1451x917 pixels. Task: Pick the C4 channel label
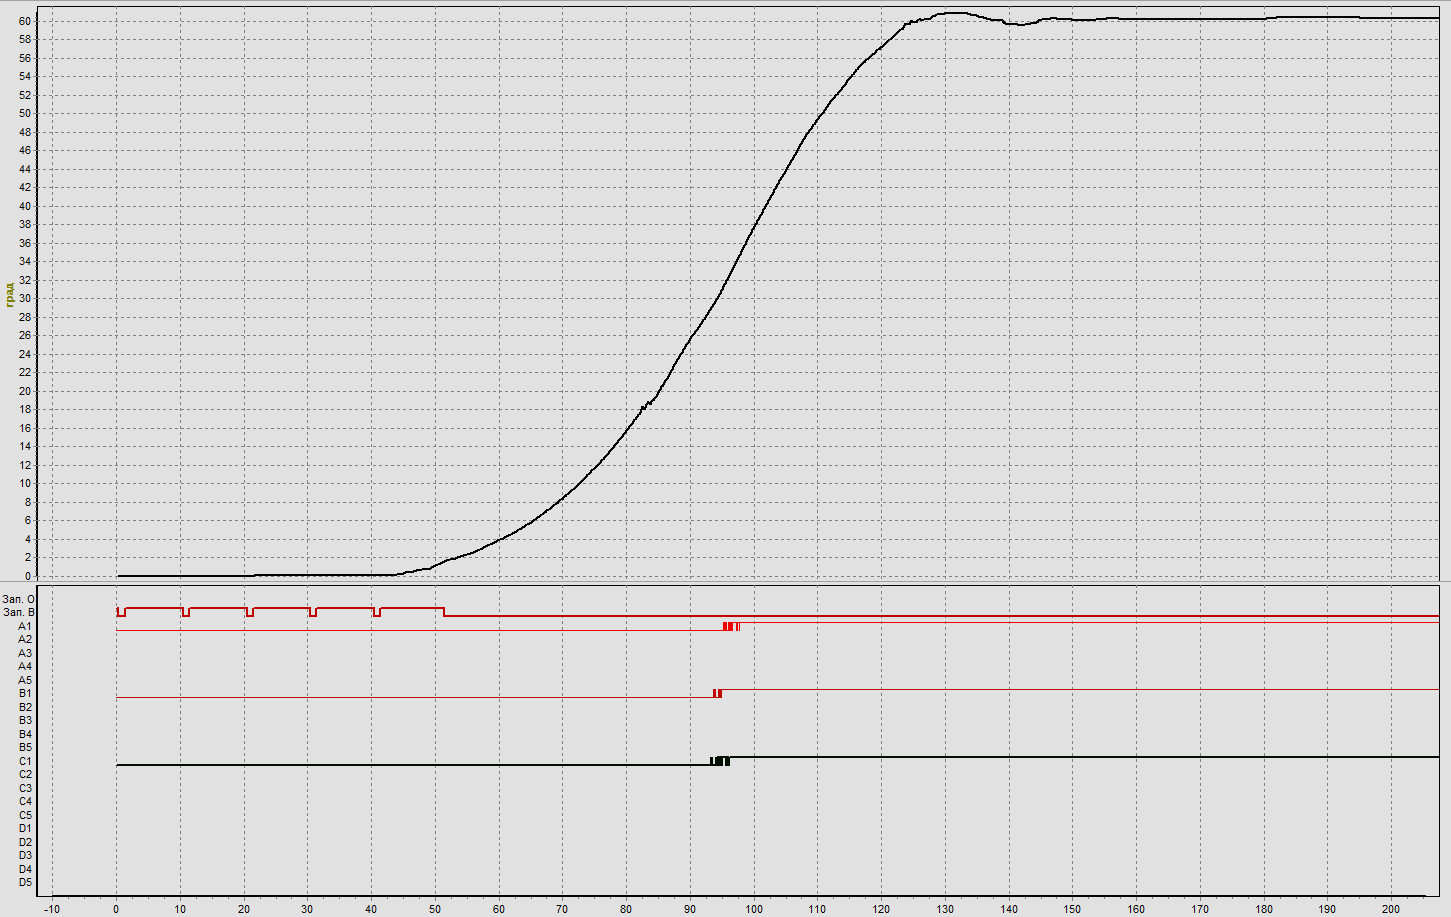(25, 801)
